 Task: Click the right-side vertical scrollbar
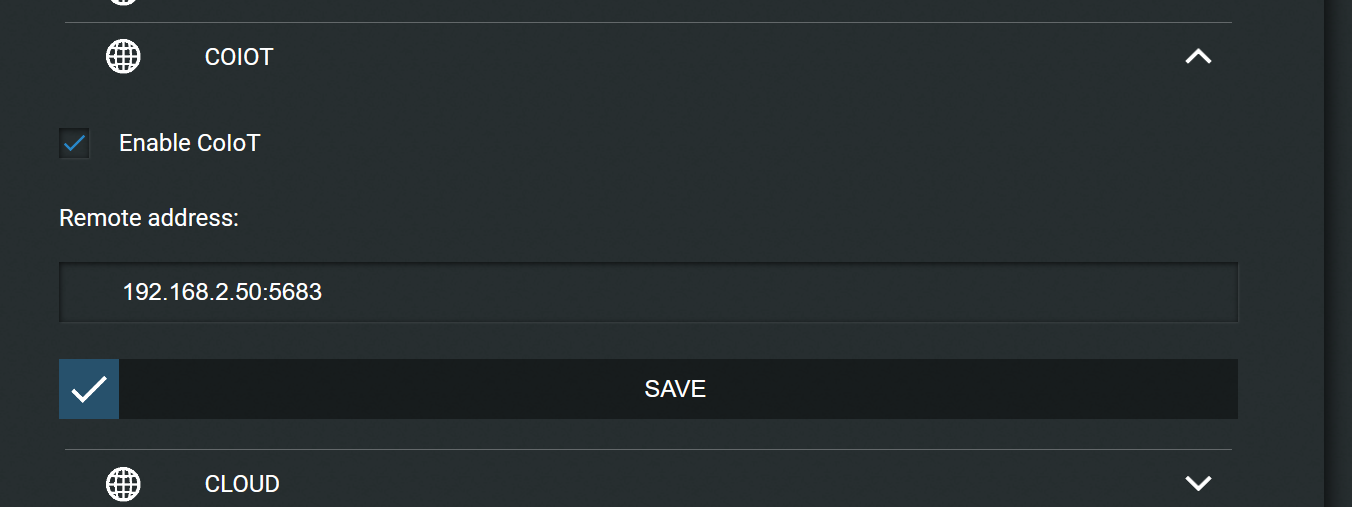(1338, 253)
